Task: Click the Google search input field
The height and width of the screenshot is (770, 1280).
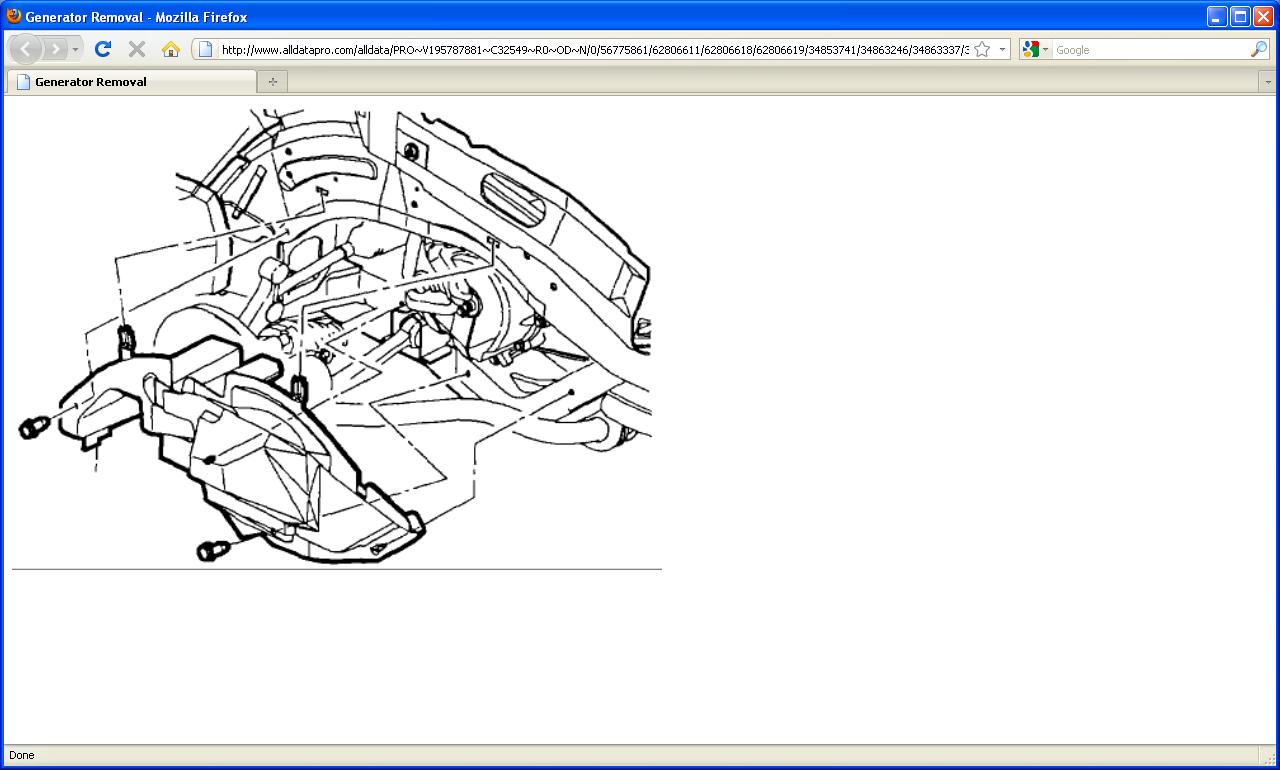Action: [x=1150, y=49]
